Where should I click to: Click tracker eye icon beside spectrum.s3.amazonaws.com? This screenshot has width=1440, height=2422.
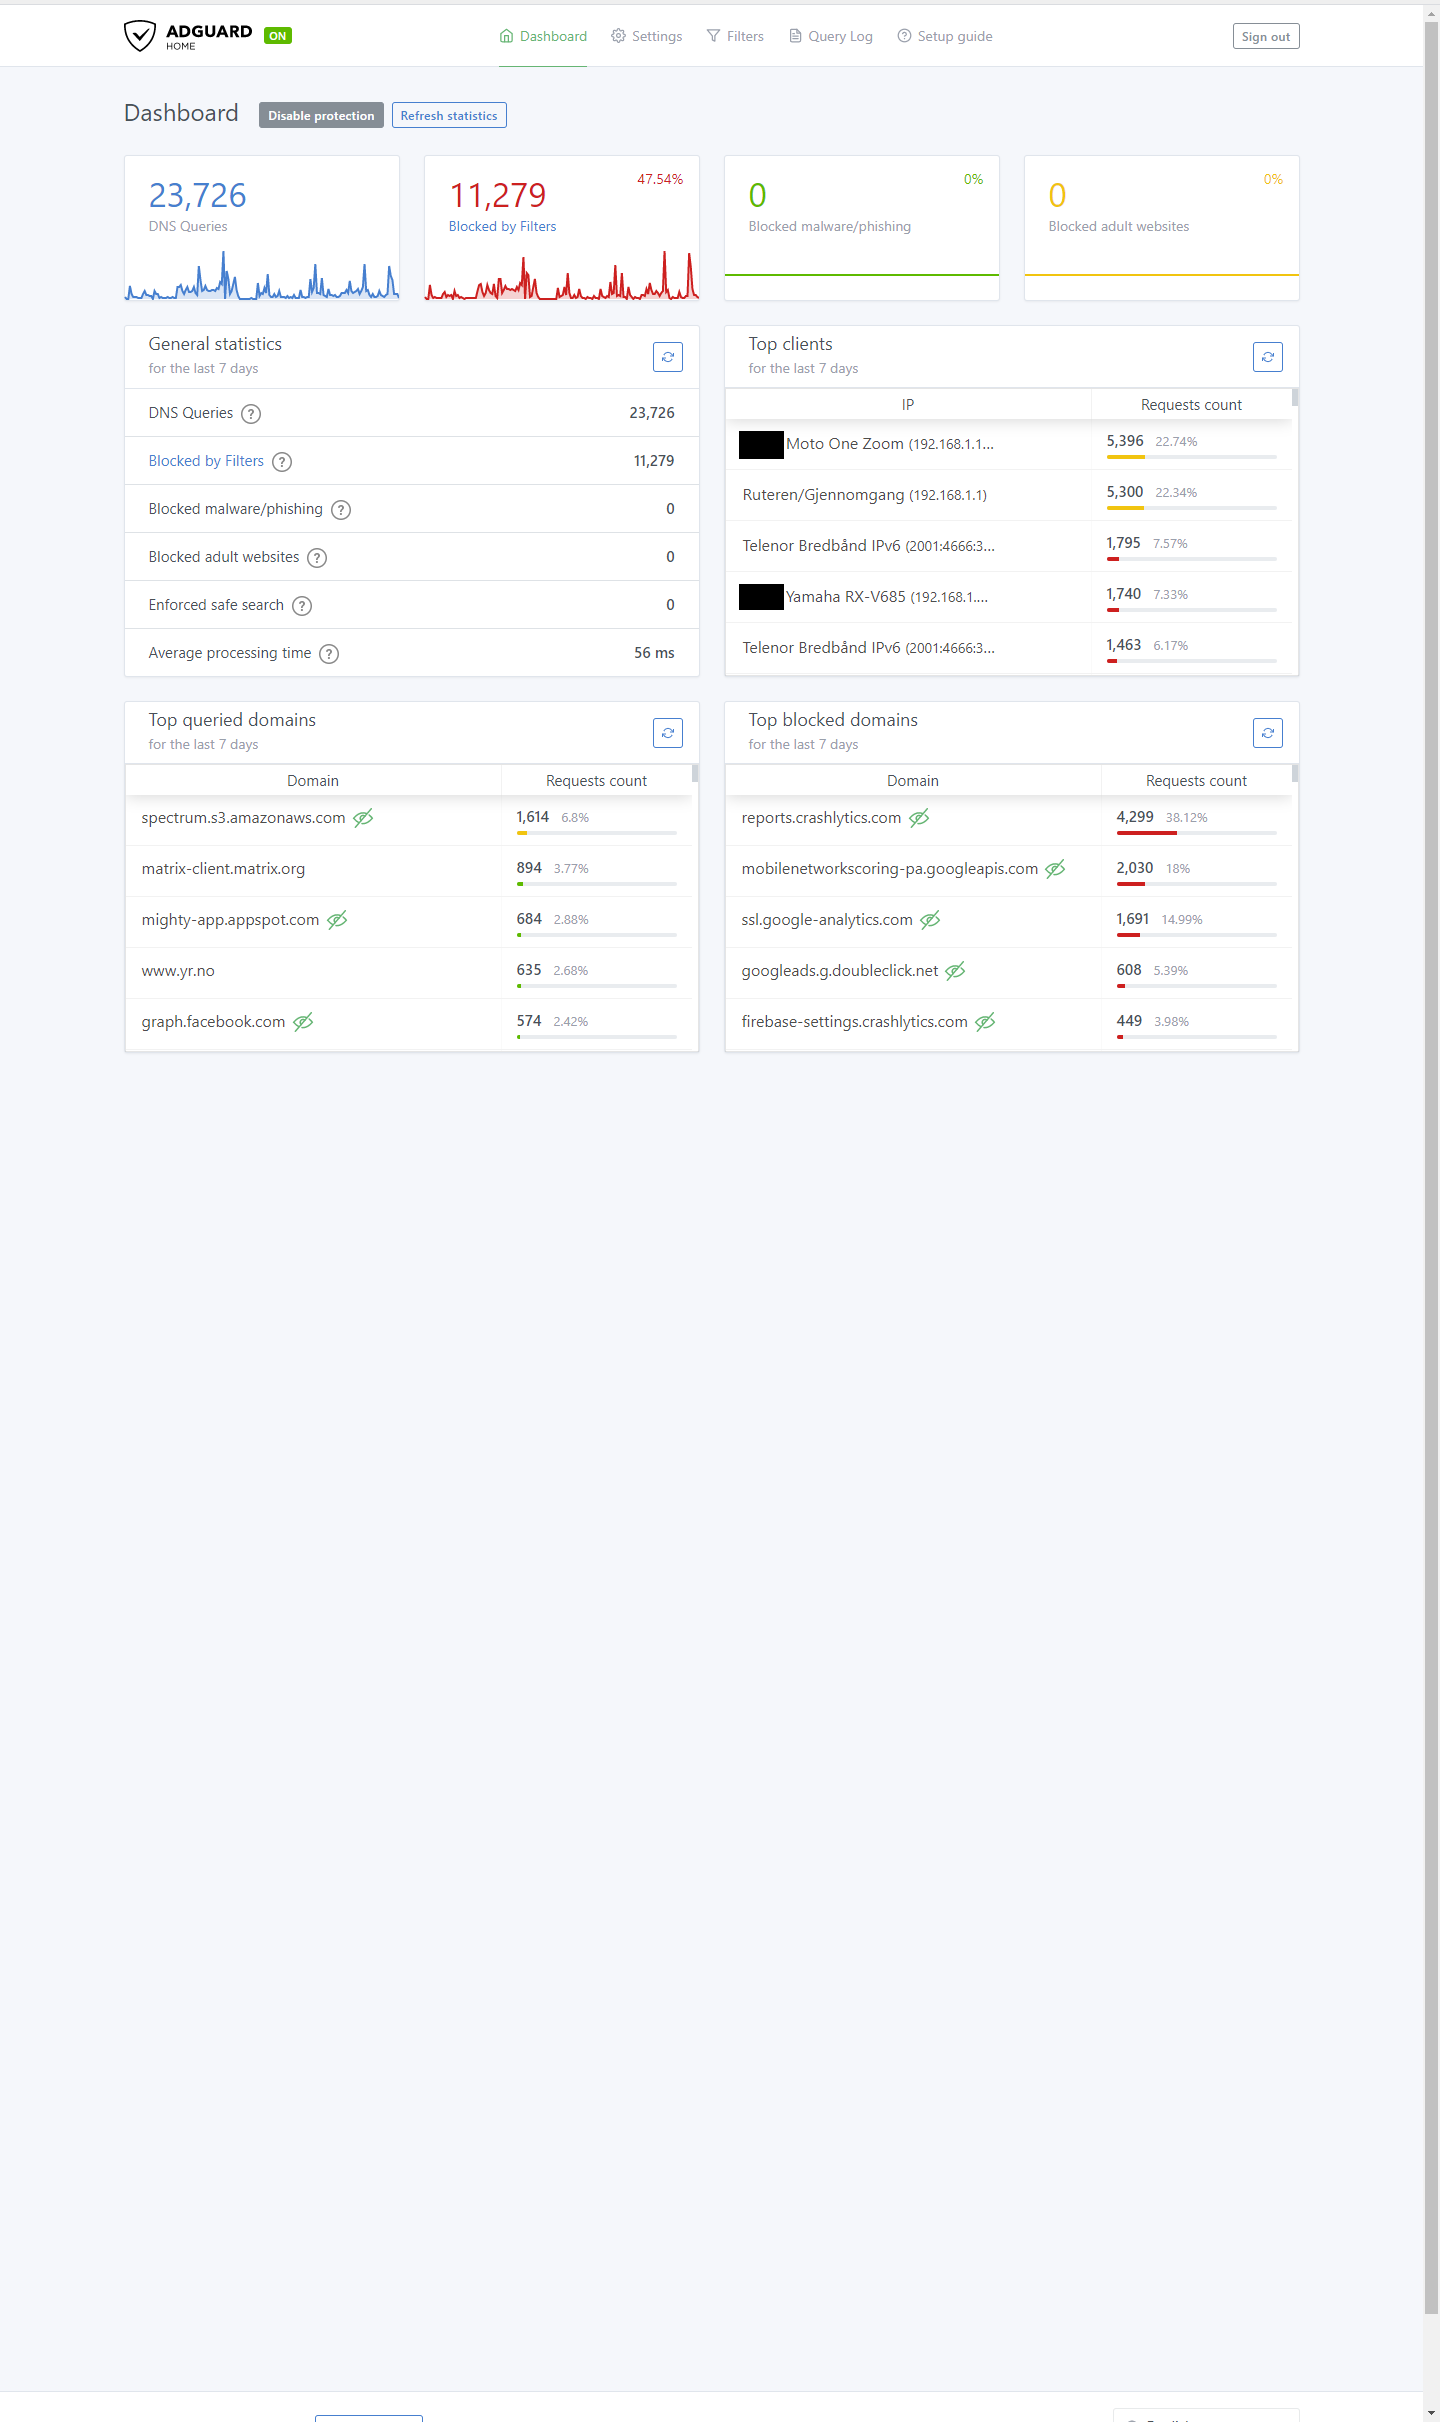click(363, 818)
